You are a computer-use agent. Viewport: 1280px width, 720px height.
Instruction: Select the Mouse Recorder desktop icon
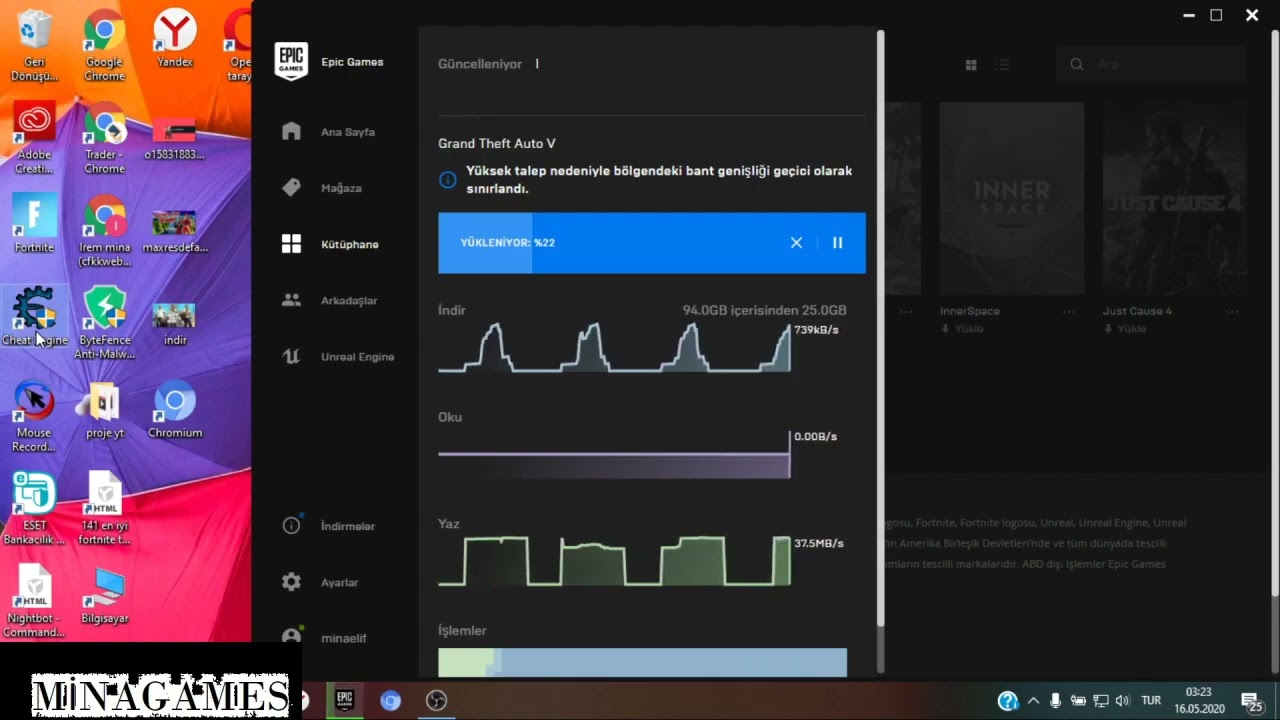pyautogui.click(x=35, y=416)
